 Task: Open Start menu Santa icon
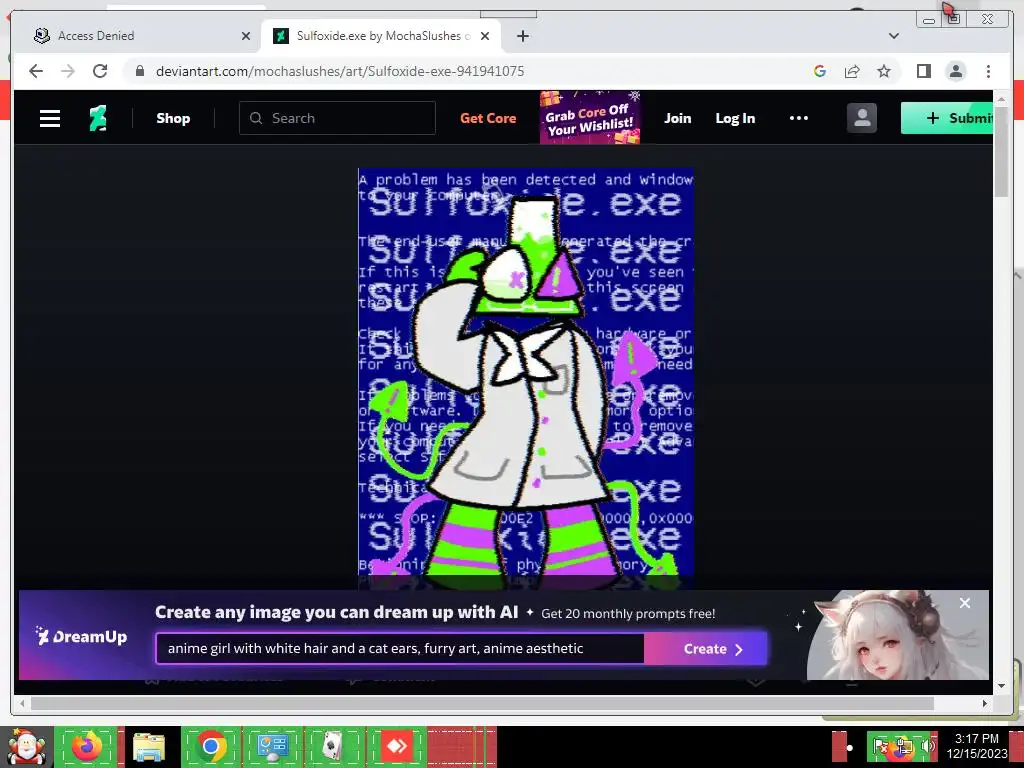coord(26,747)
